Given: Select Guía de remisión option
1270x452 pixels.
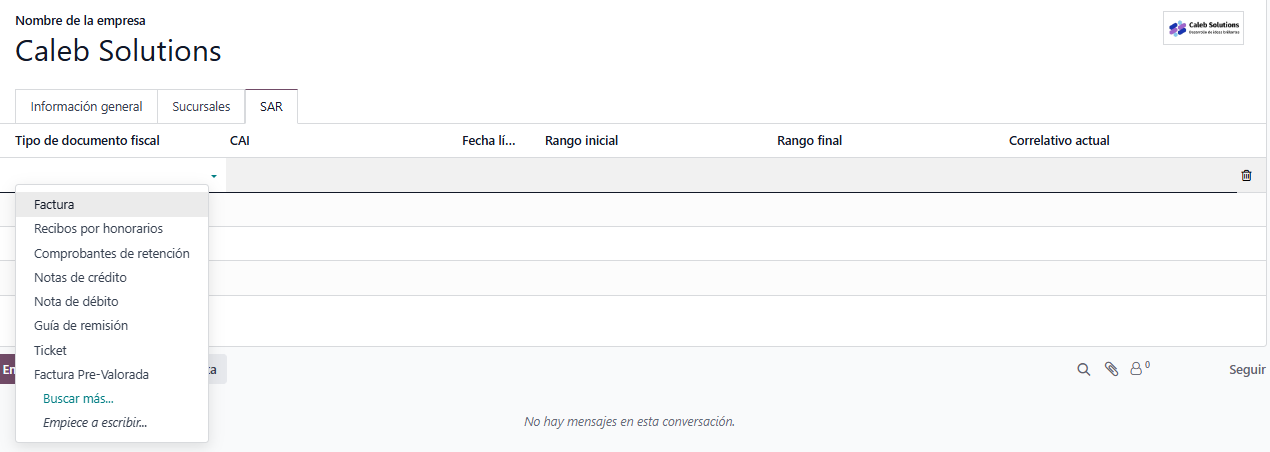Looking at the screenshot, I should point(112,325).
